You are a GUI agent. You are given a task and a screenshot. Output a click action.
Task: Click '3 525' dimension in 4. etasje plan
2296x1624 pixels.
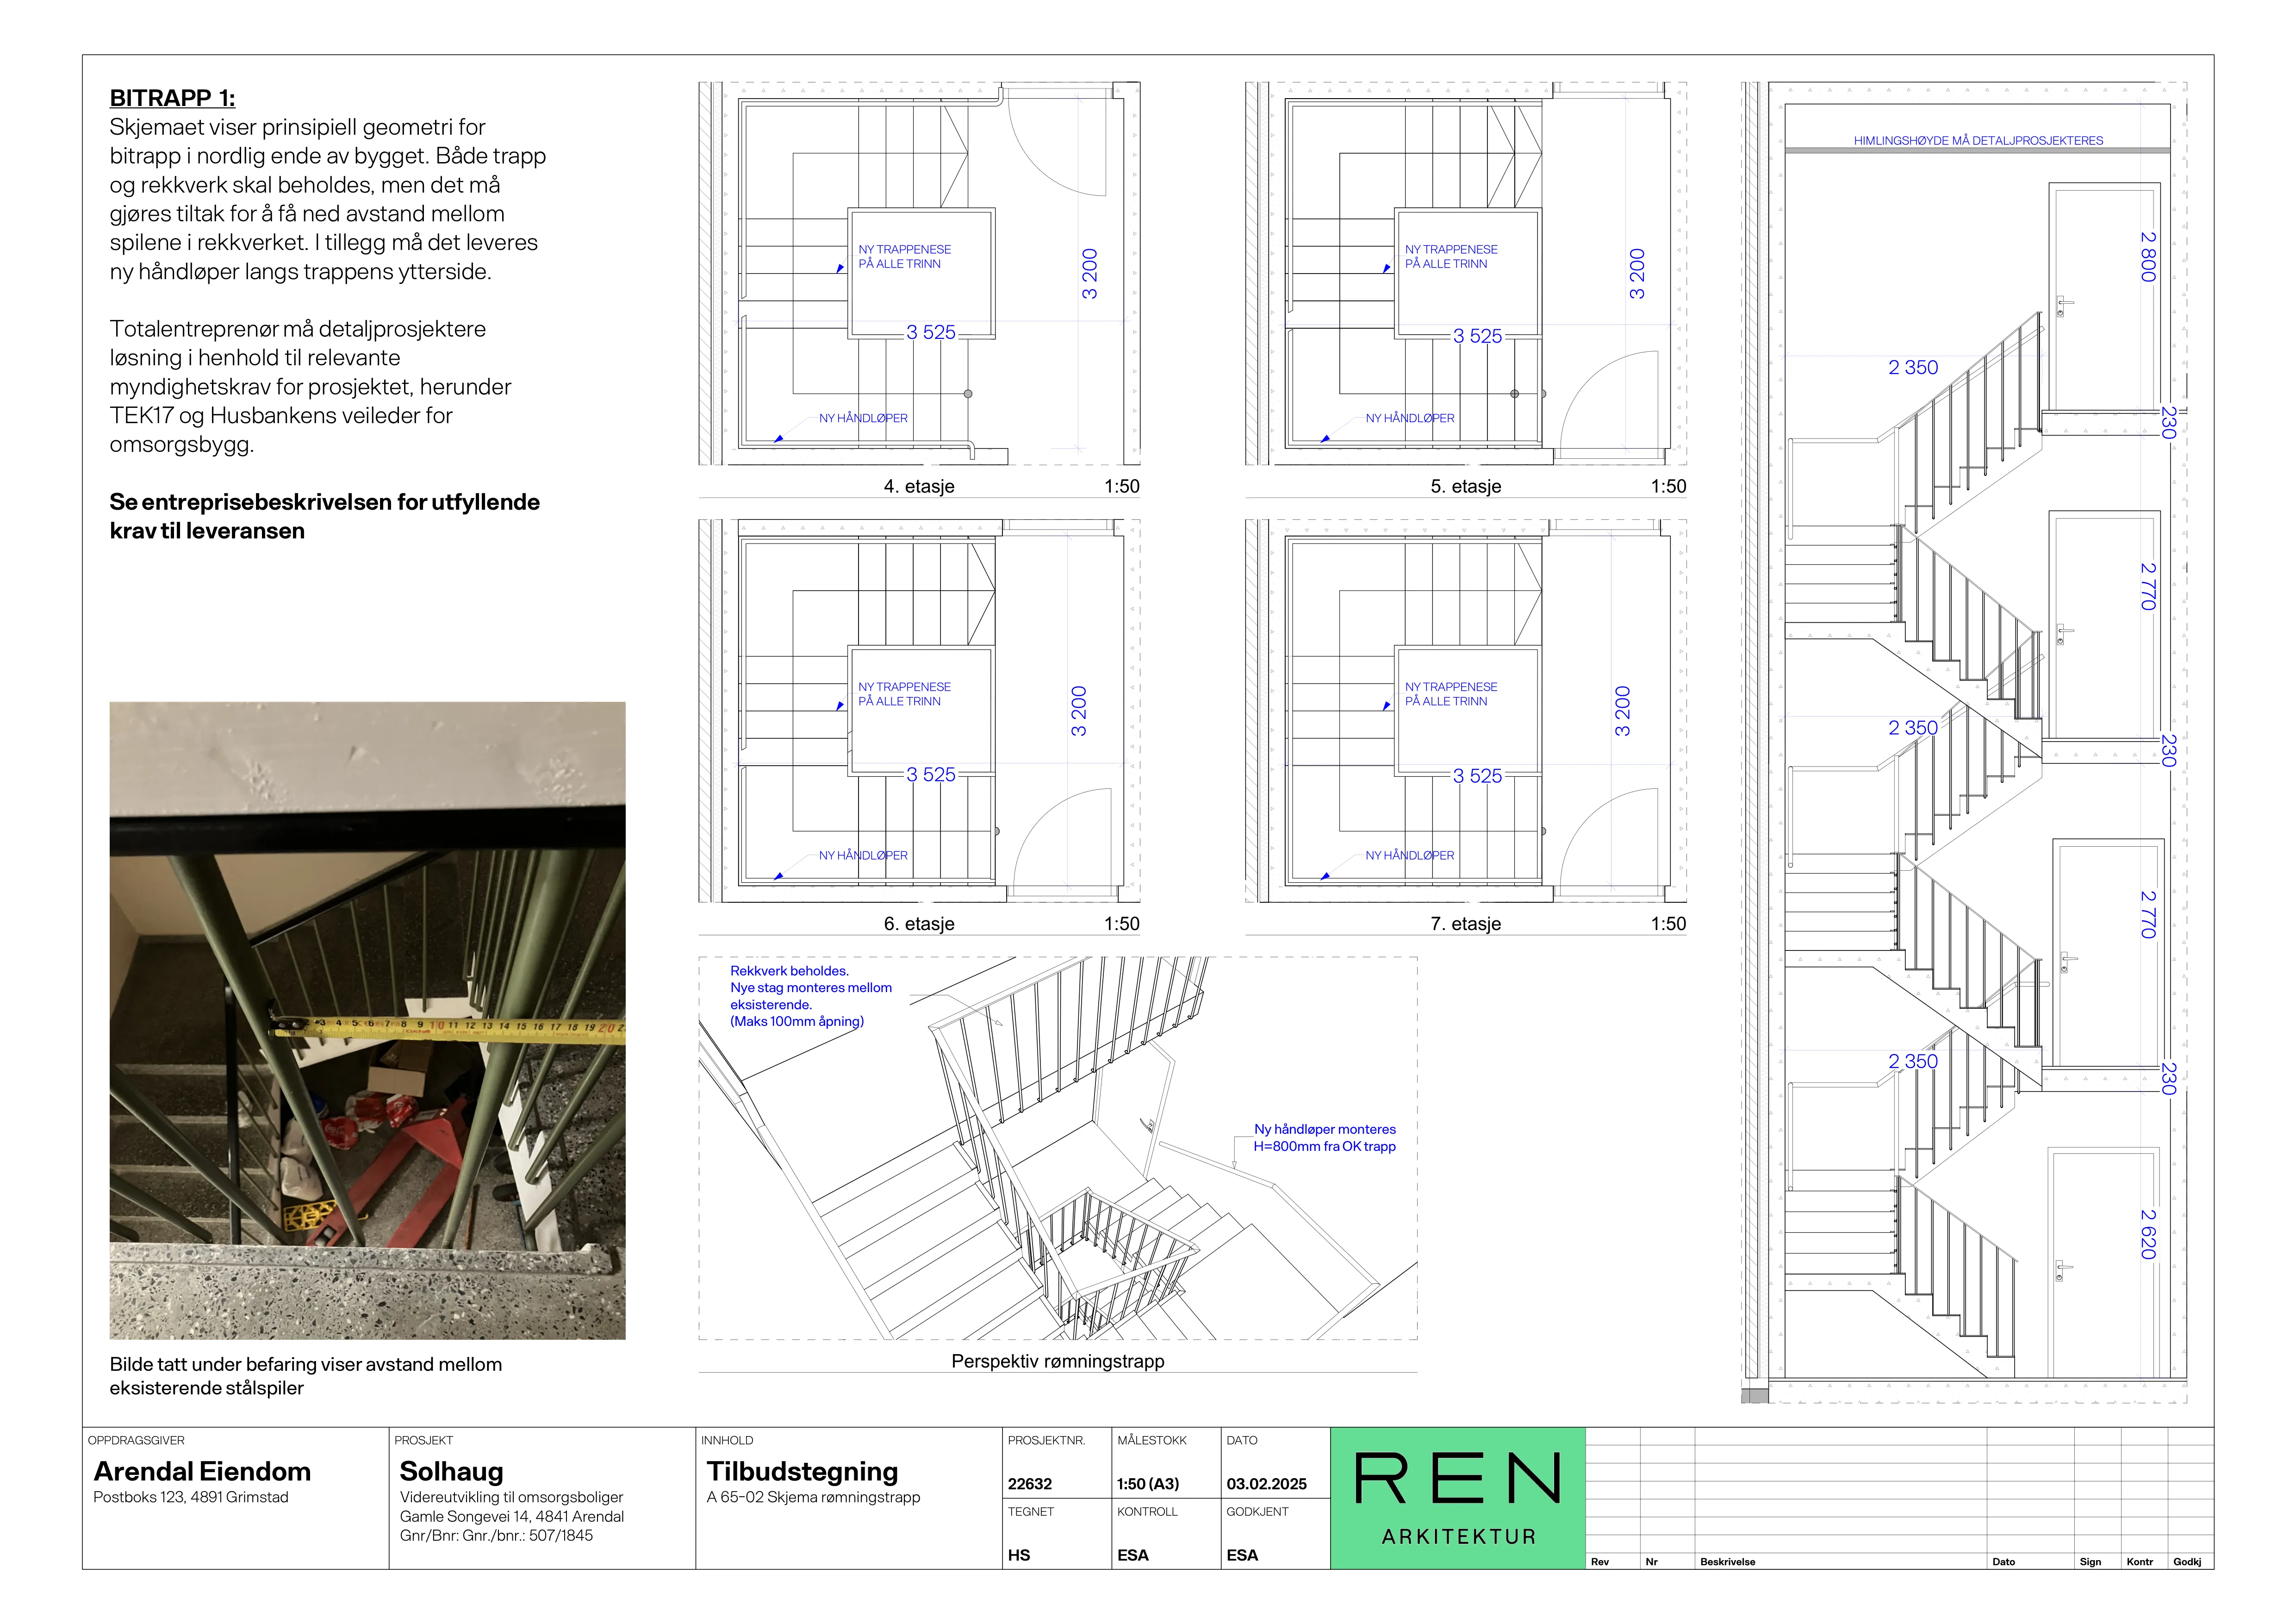tap(931, 333)
